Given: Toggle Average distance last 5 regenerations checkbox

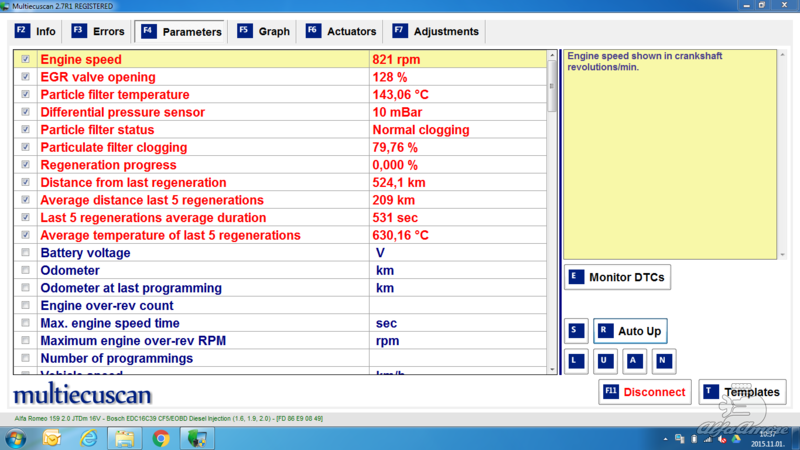Looking at the screenshot, I should coord(26,200).
